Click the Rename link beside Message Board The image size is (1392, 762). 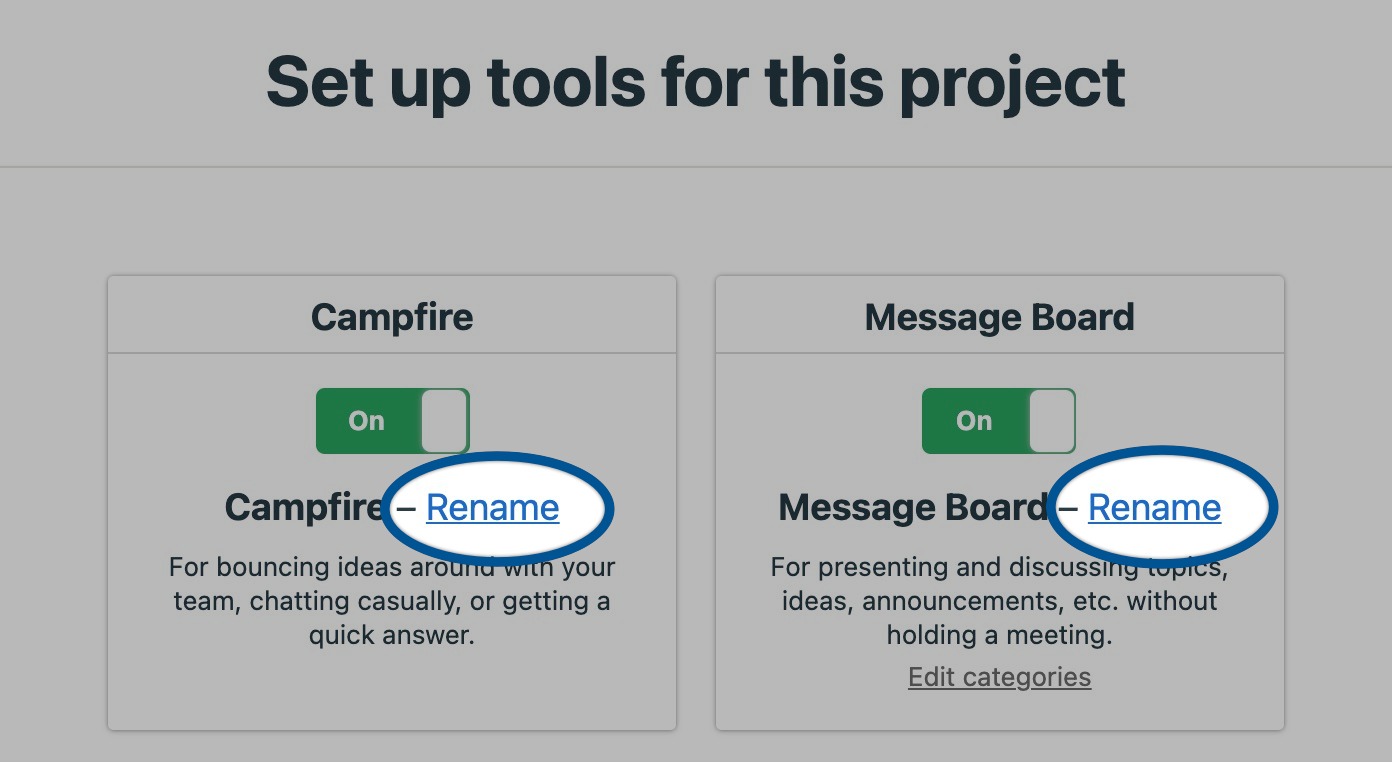1154,508
